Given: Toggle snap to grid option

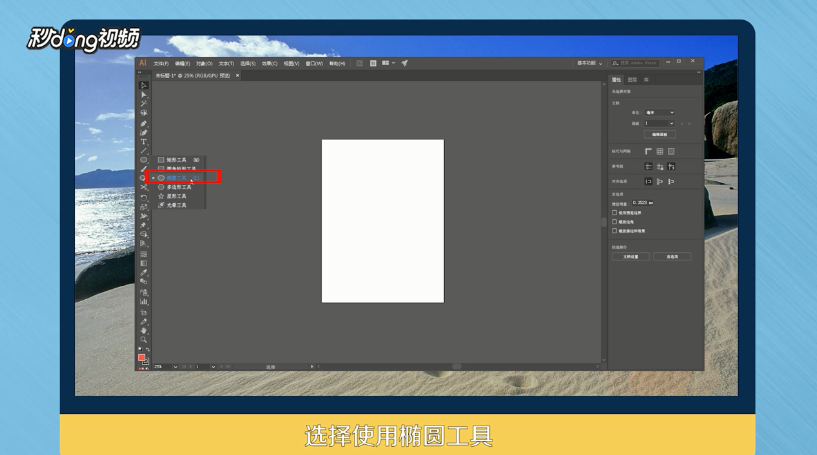Looking at the screenshot, I should 671,181.
